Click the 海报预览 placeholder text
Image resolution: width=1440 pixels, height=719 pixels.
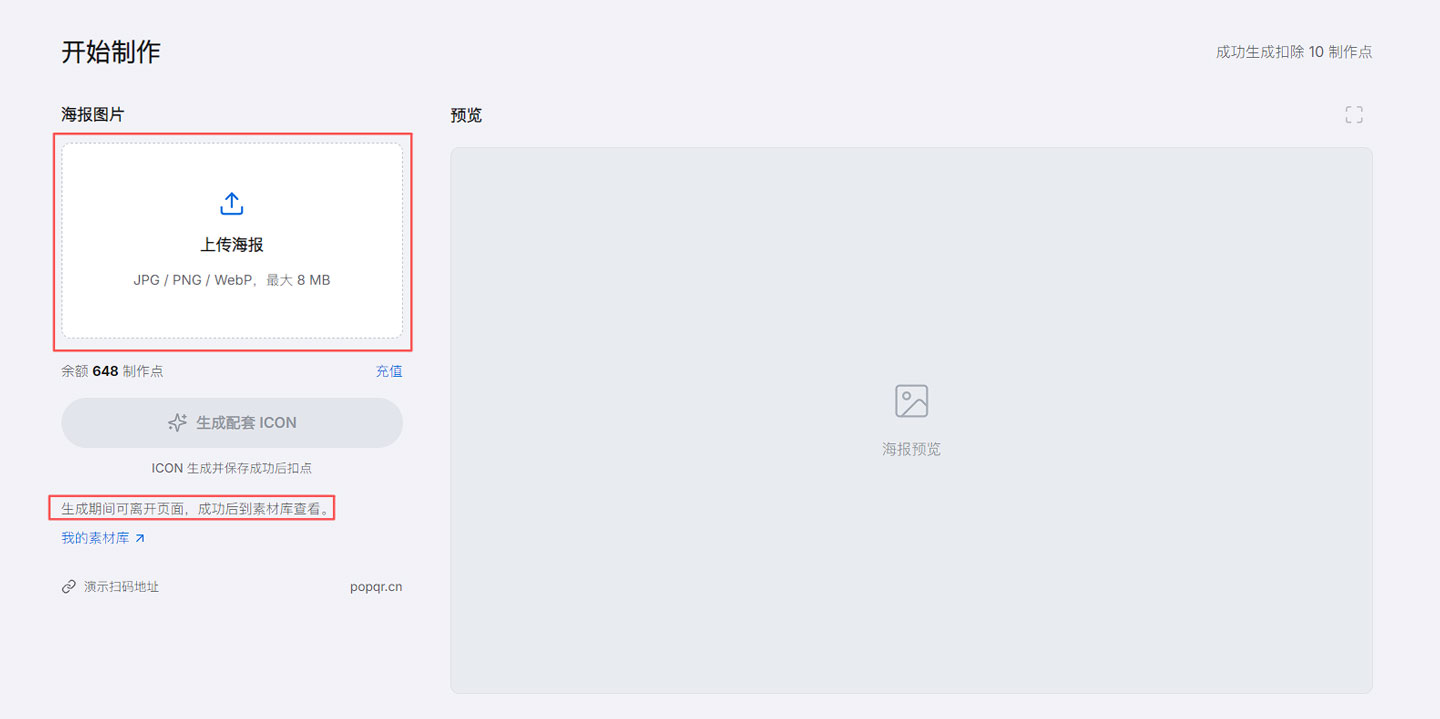coord(911,450)
